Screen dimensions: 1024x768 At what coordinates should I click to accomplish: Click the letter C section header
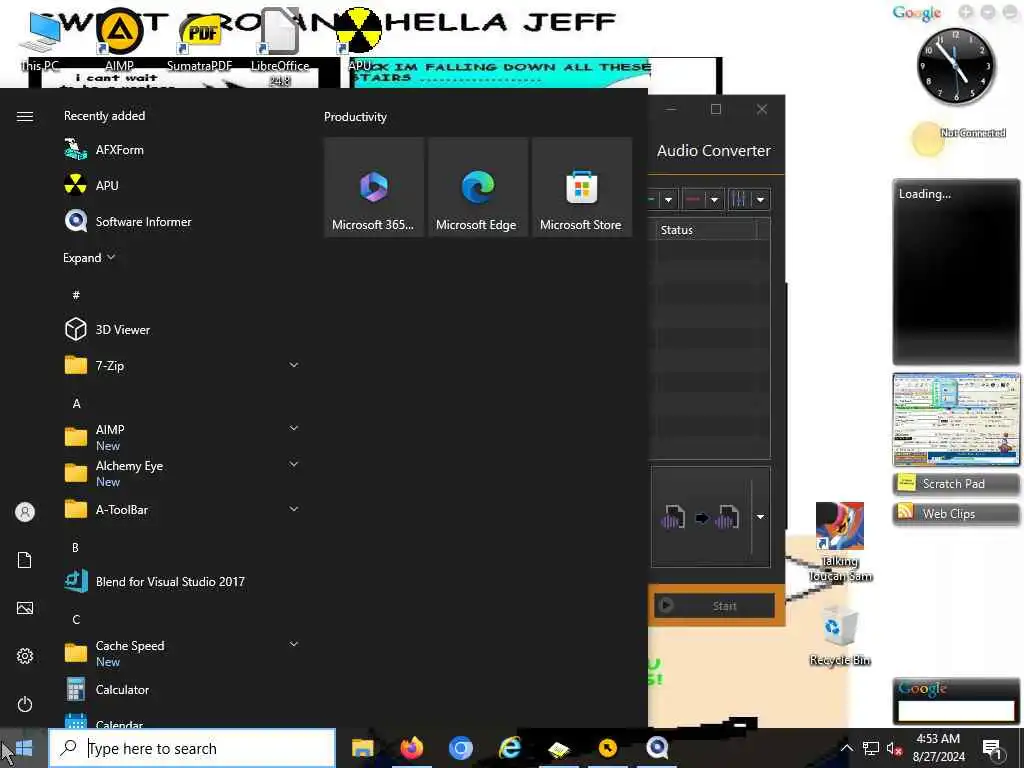click(x=76, y=619)
